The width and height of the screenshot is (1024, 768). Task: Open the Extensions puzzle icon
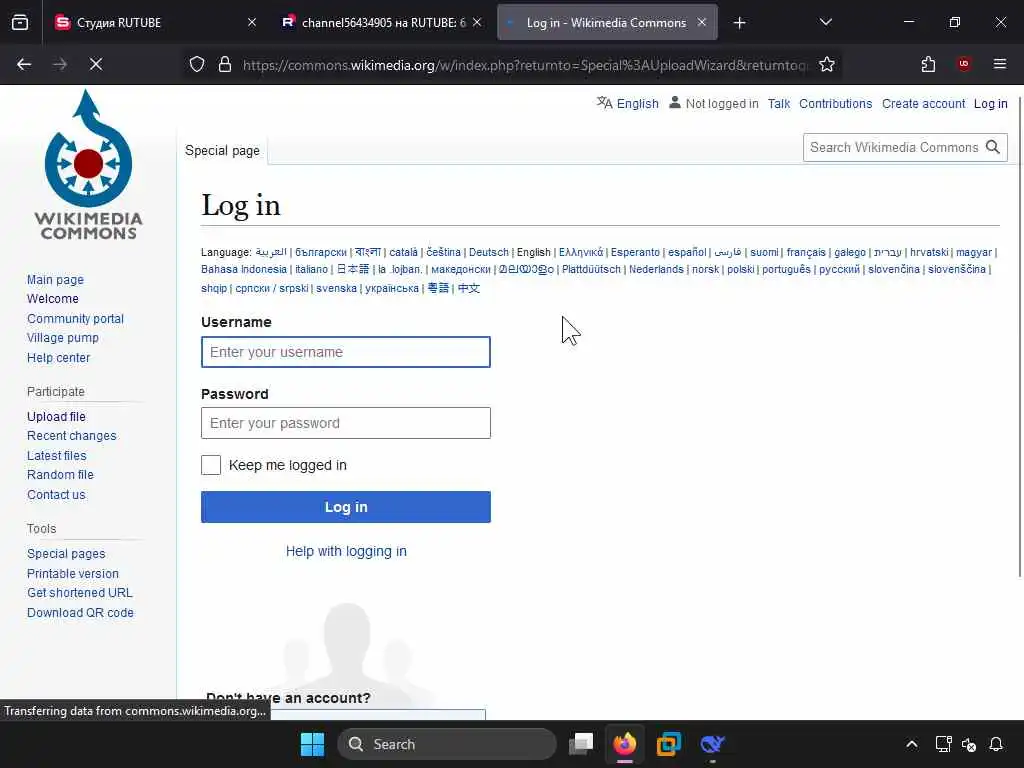tap(928, 64)
